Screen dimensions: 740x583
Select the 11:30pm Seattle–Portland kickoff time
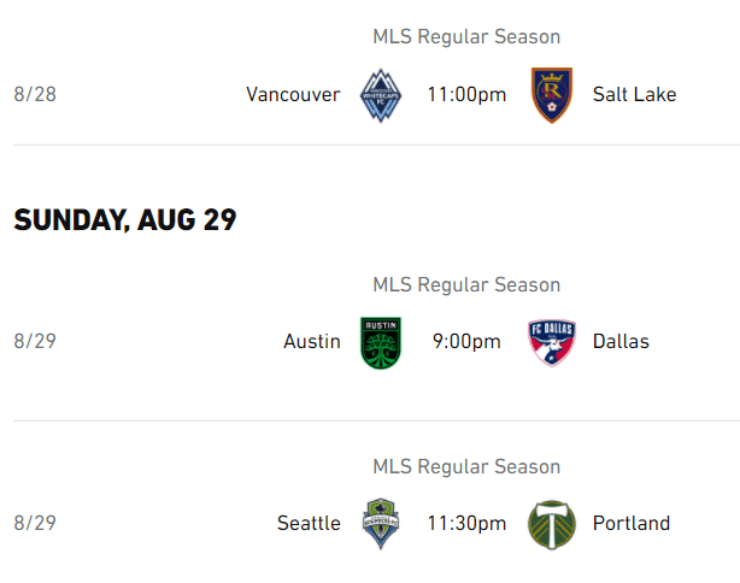pyautogui.click(x=466, y=523)
